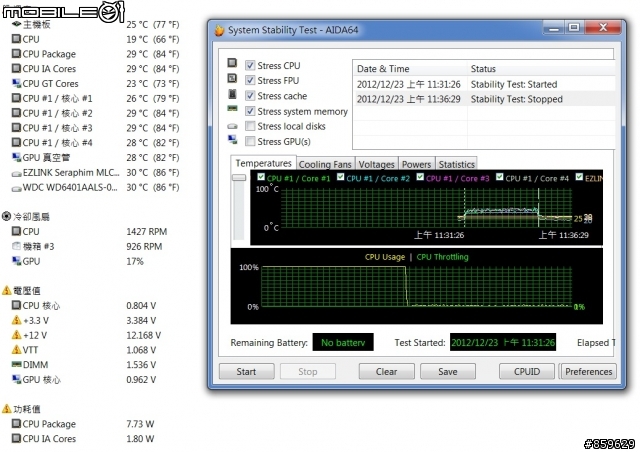Switch to the Statistics tab

(456, 164)
